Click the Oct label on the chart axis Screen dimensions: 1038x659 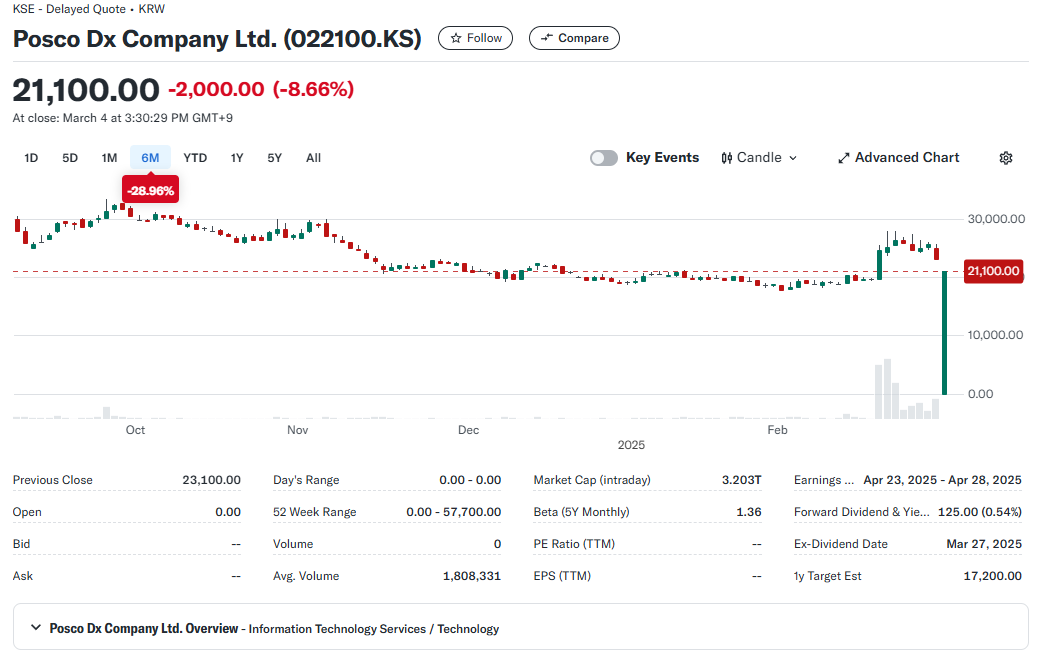pyautogui.click(x=135, y=430)
